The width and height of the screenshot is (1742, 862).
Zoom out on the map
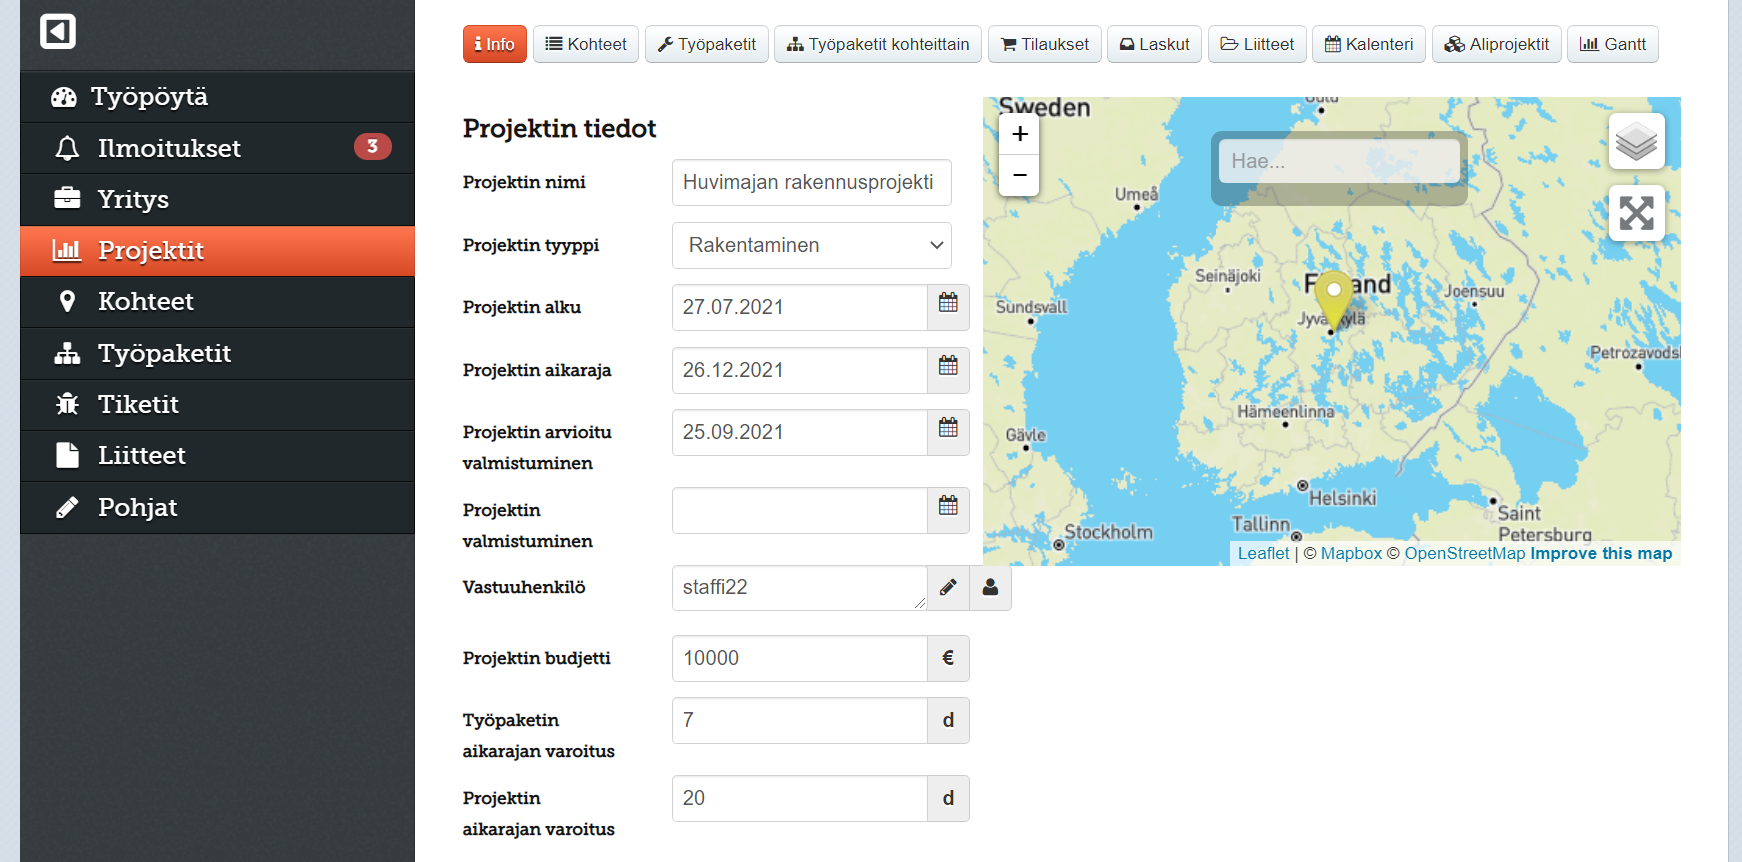pyautogui.click(x=1019, y=175)
